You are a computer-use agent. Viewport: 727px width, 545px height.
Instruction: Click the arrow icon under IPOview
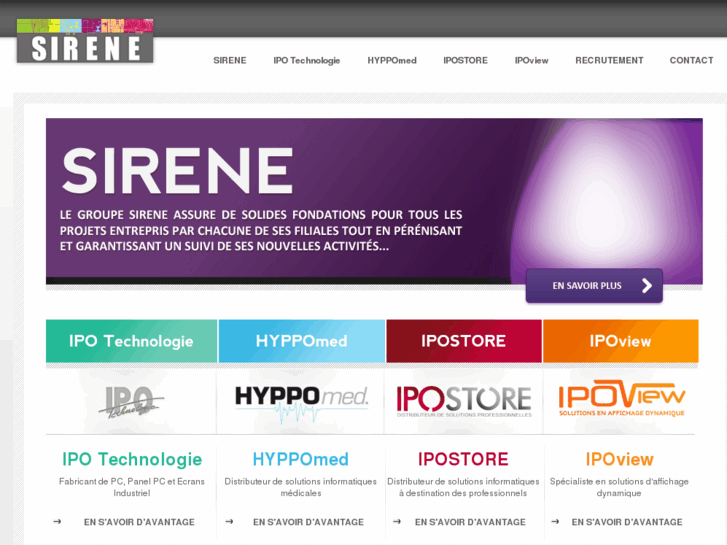click(x=555, y=522)
